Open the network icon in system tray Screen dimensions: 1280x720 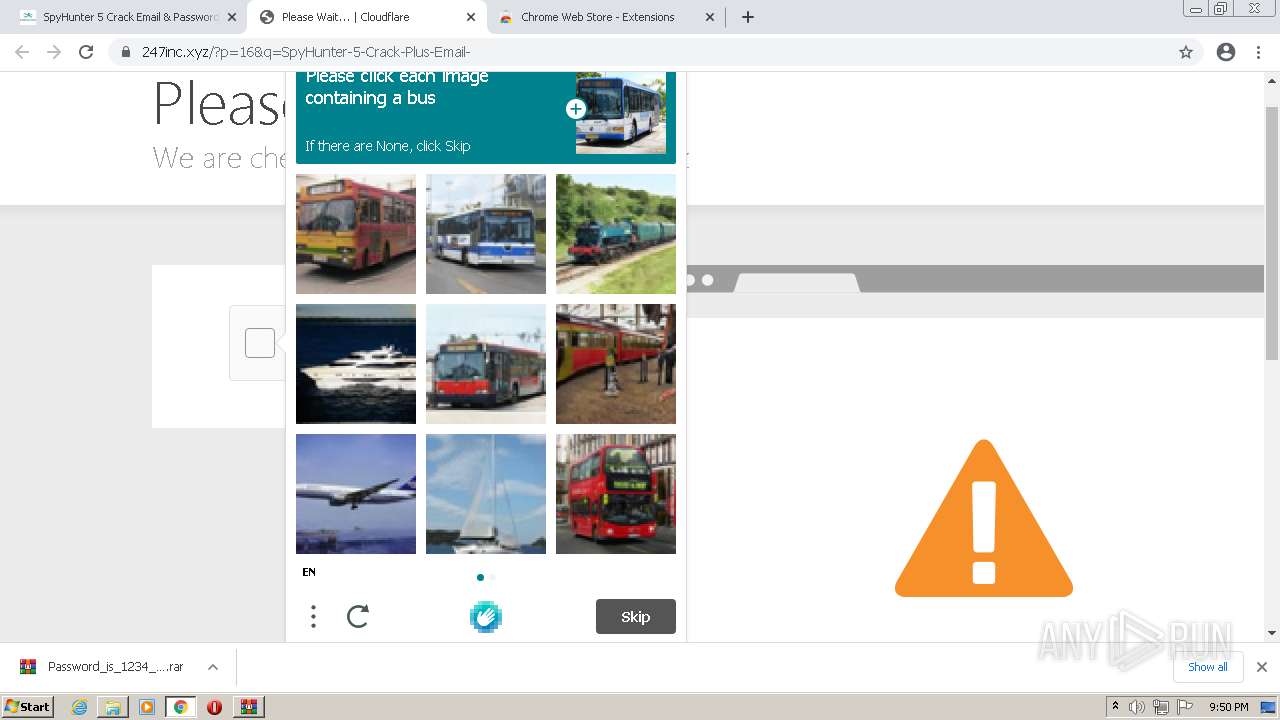1161,707
